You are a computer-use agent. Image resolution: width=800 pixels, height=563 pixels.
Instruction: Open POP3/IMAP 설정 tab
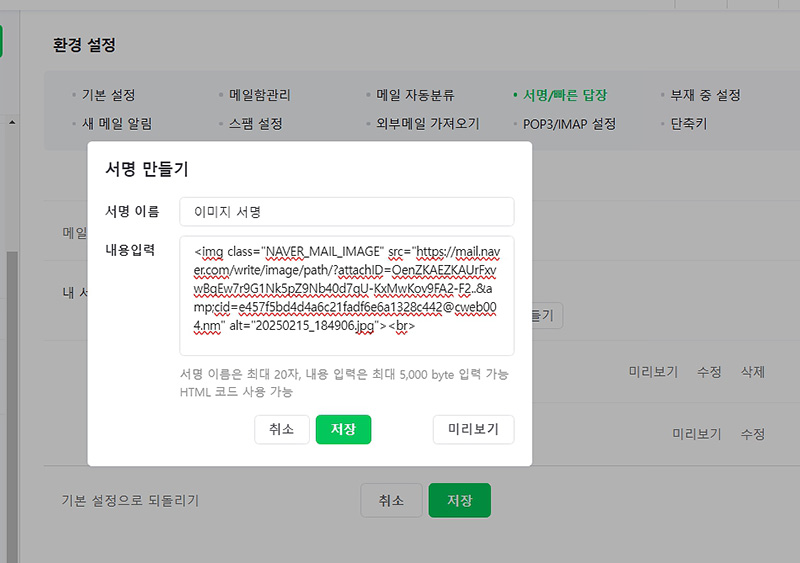[x=569, y=124]
